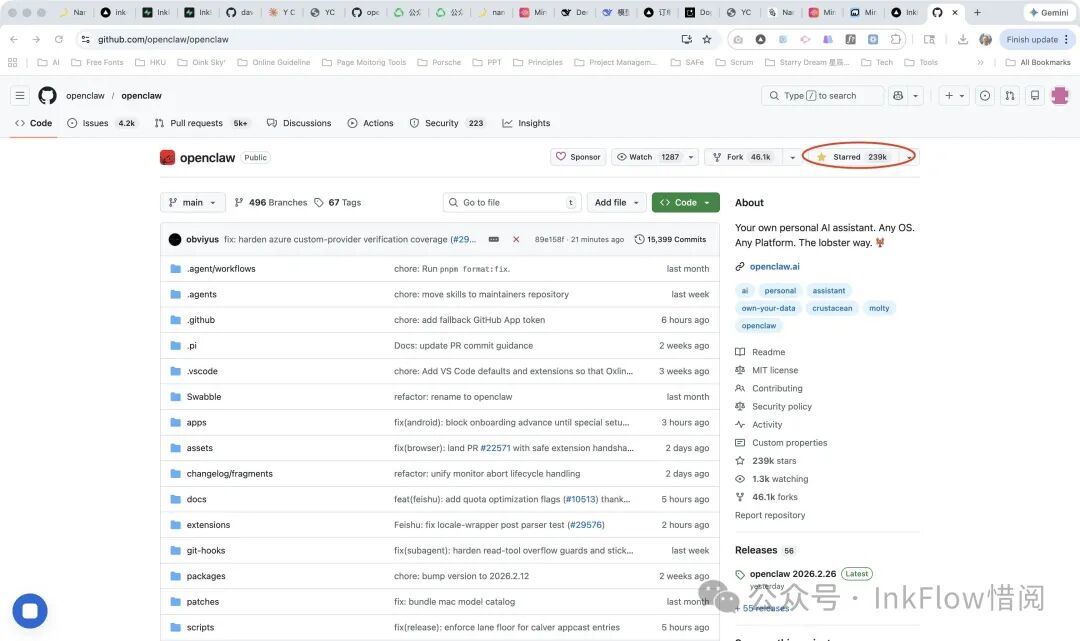The height and width of the screenshot is (641, 1080).
Task: Open pull requests shortcut icon in header
Action: 1010,96
